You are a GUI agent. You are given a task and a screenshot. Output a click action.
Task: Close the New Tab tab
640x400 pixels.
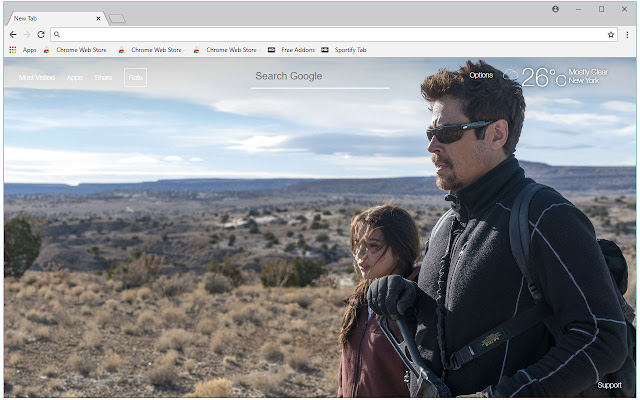tap(98, 18)
